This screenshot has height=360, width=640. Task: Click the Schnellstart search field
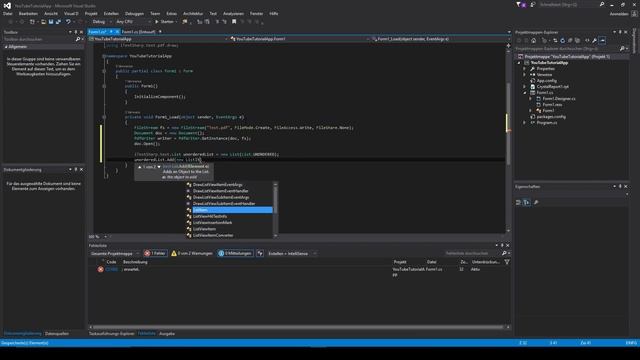tap(568, 4)
